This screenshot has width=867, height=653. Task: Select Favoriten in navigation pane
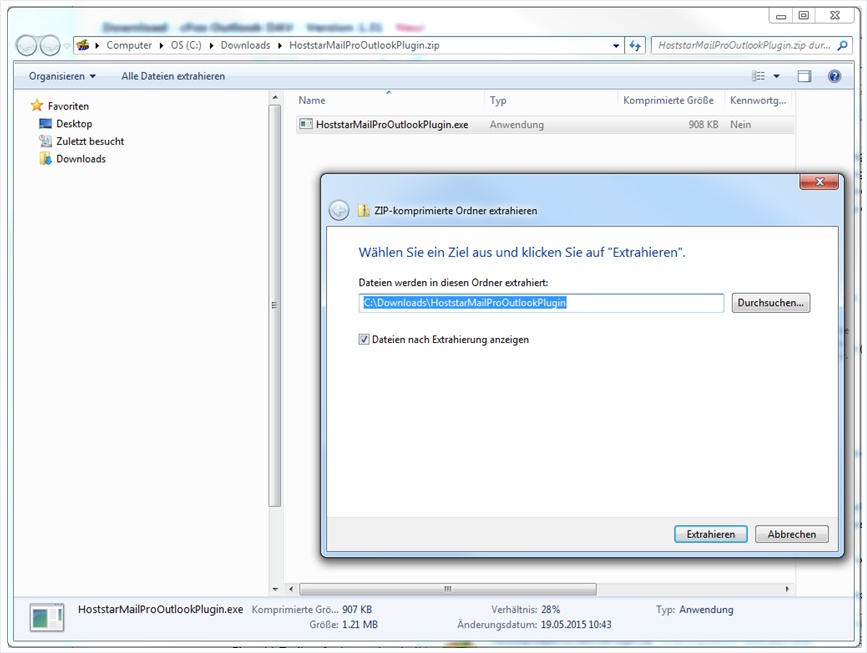click(x=68, y=106)
